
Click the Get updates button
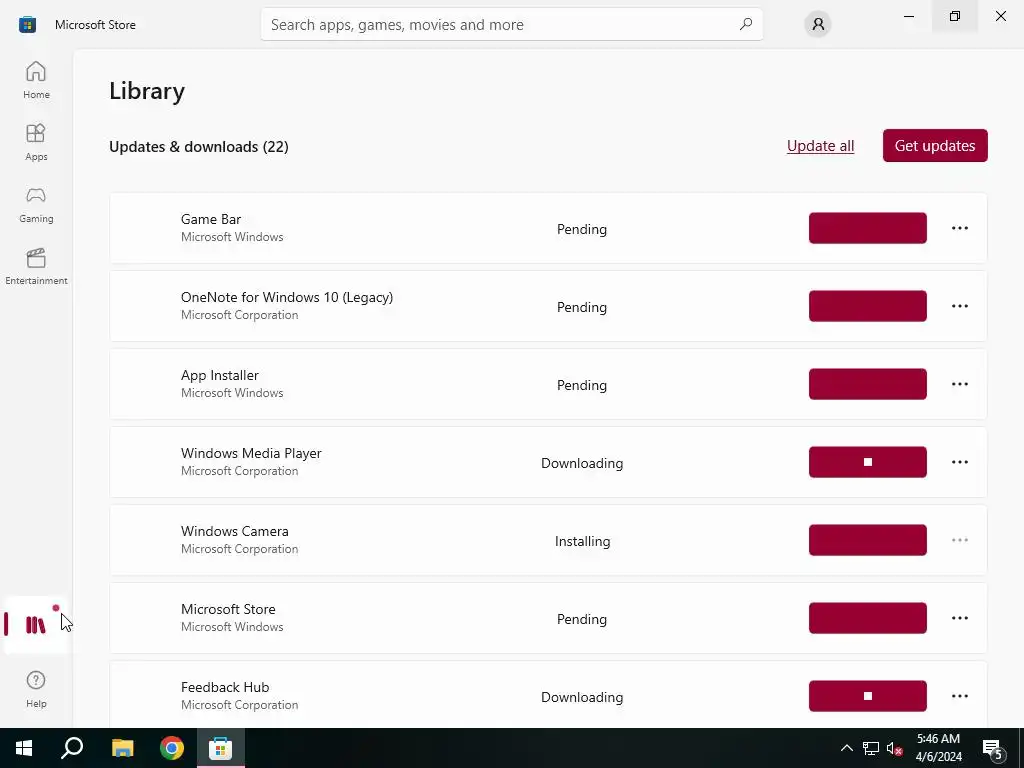click(935, 146)
